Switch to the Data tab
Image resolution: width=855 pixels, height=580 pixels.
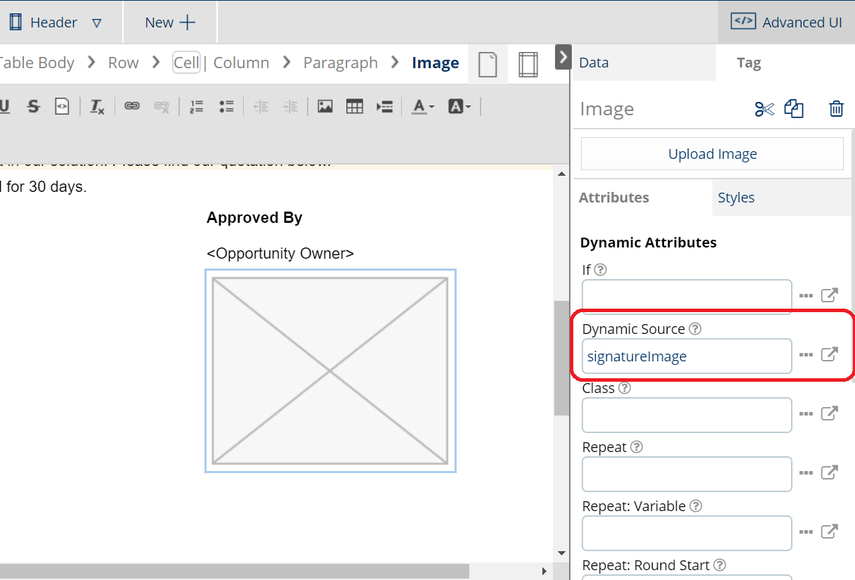coord(594,62)
